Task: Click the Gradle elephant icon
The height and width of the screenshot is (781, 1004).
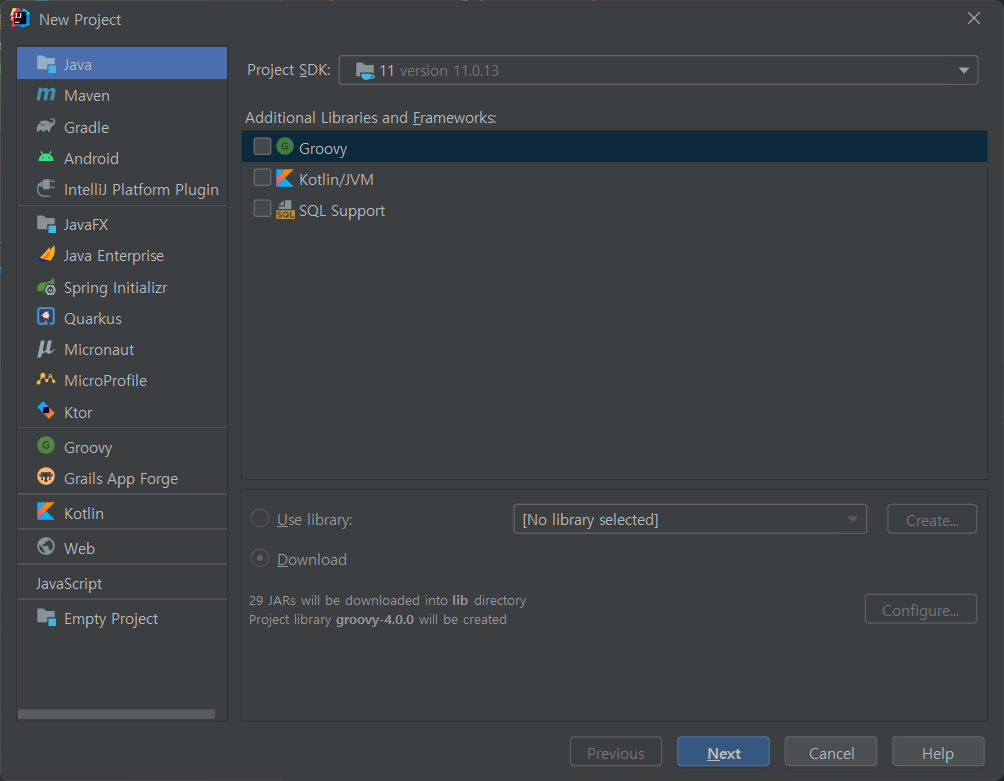Action: click(46, 126)
